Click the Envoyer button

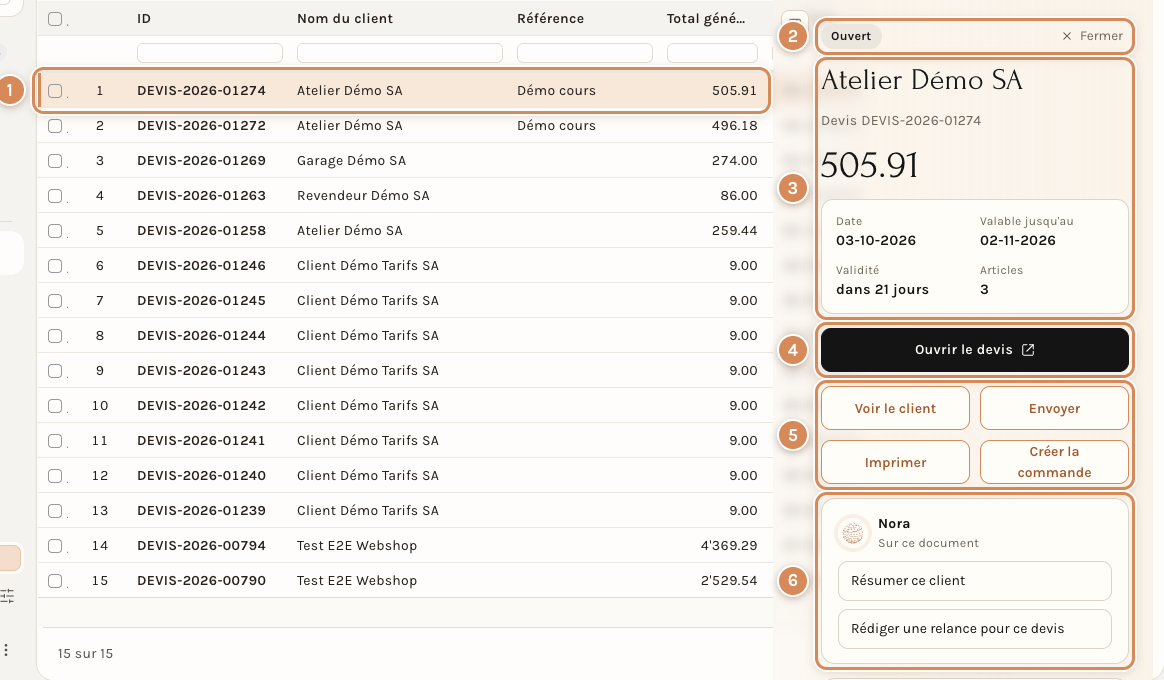1054,408
